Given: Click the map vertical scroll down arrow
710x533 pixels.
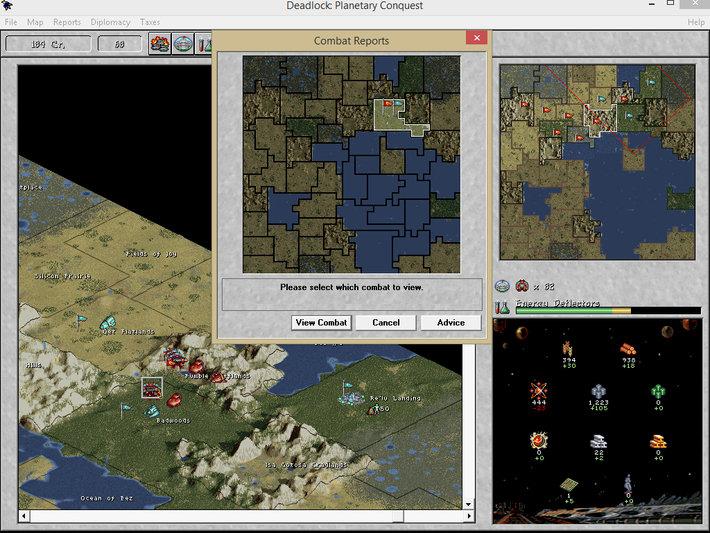Looking at the screenshot, I should pos(469,504).
